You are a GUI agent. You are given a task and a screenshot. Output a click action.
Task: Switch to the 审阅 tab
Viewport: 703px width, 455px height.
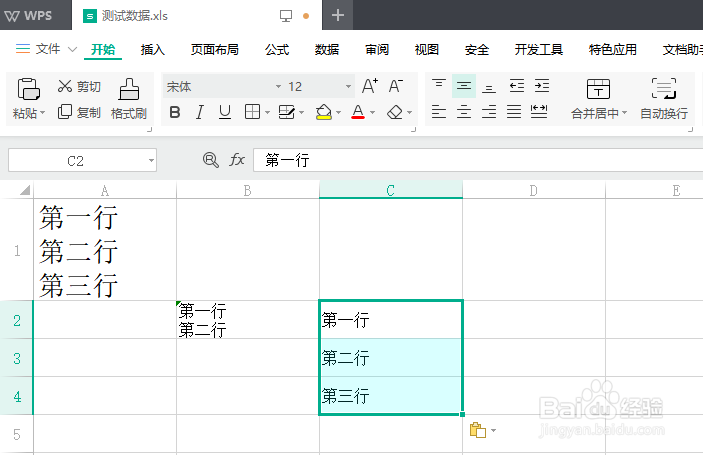(377, 49)
